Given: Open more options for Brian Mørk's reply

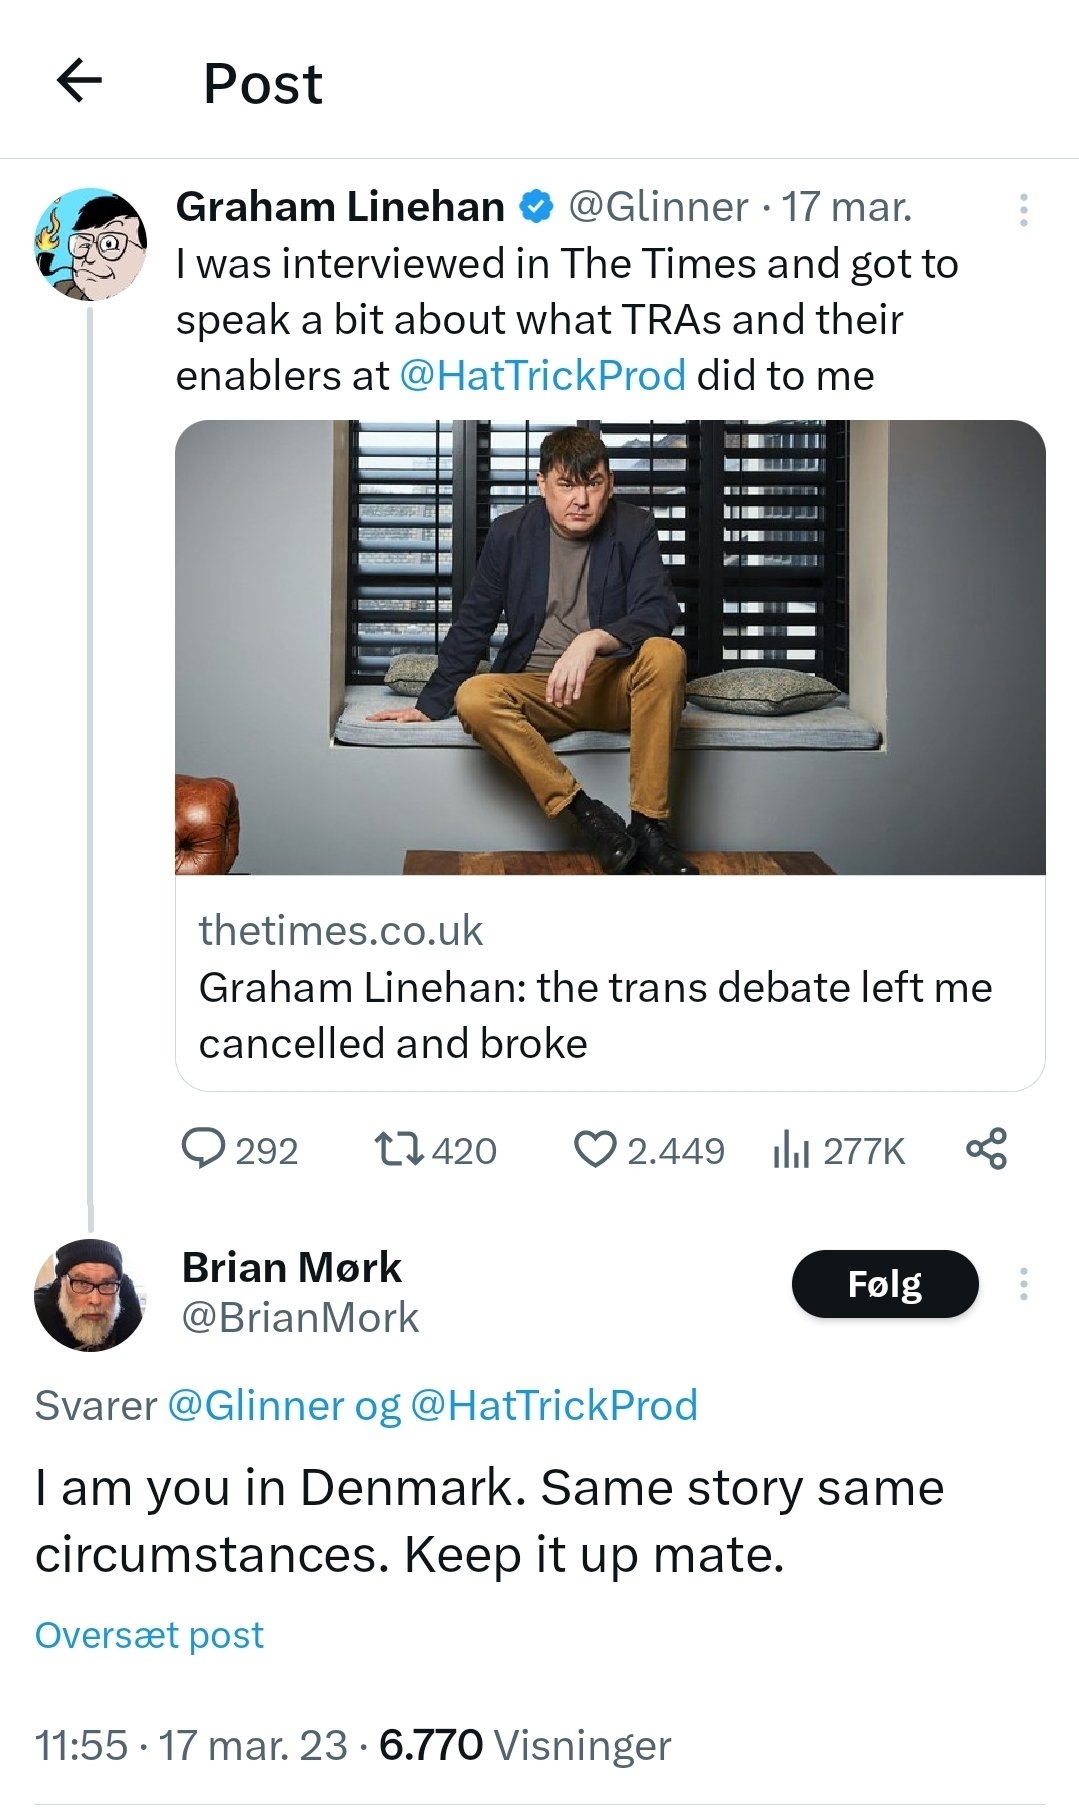Looking at the screenshot, I should [1023, 1284].
